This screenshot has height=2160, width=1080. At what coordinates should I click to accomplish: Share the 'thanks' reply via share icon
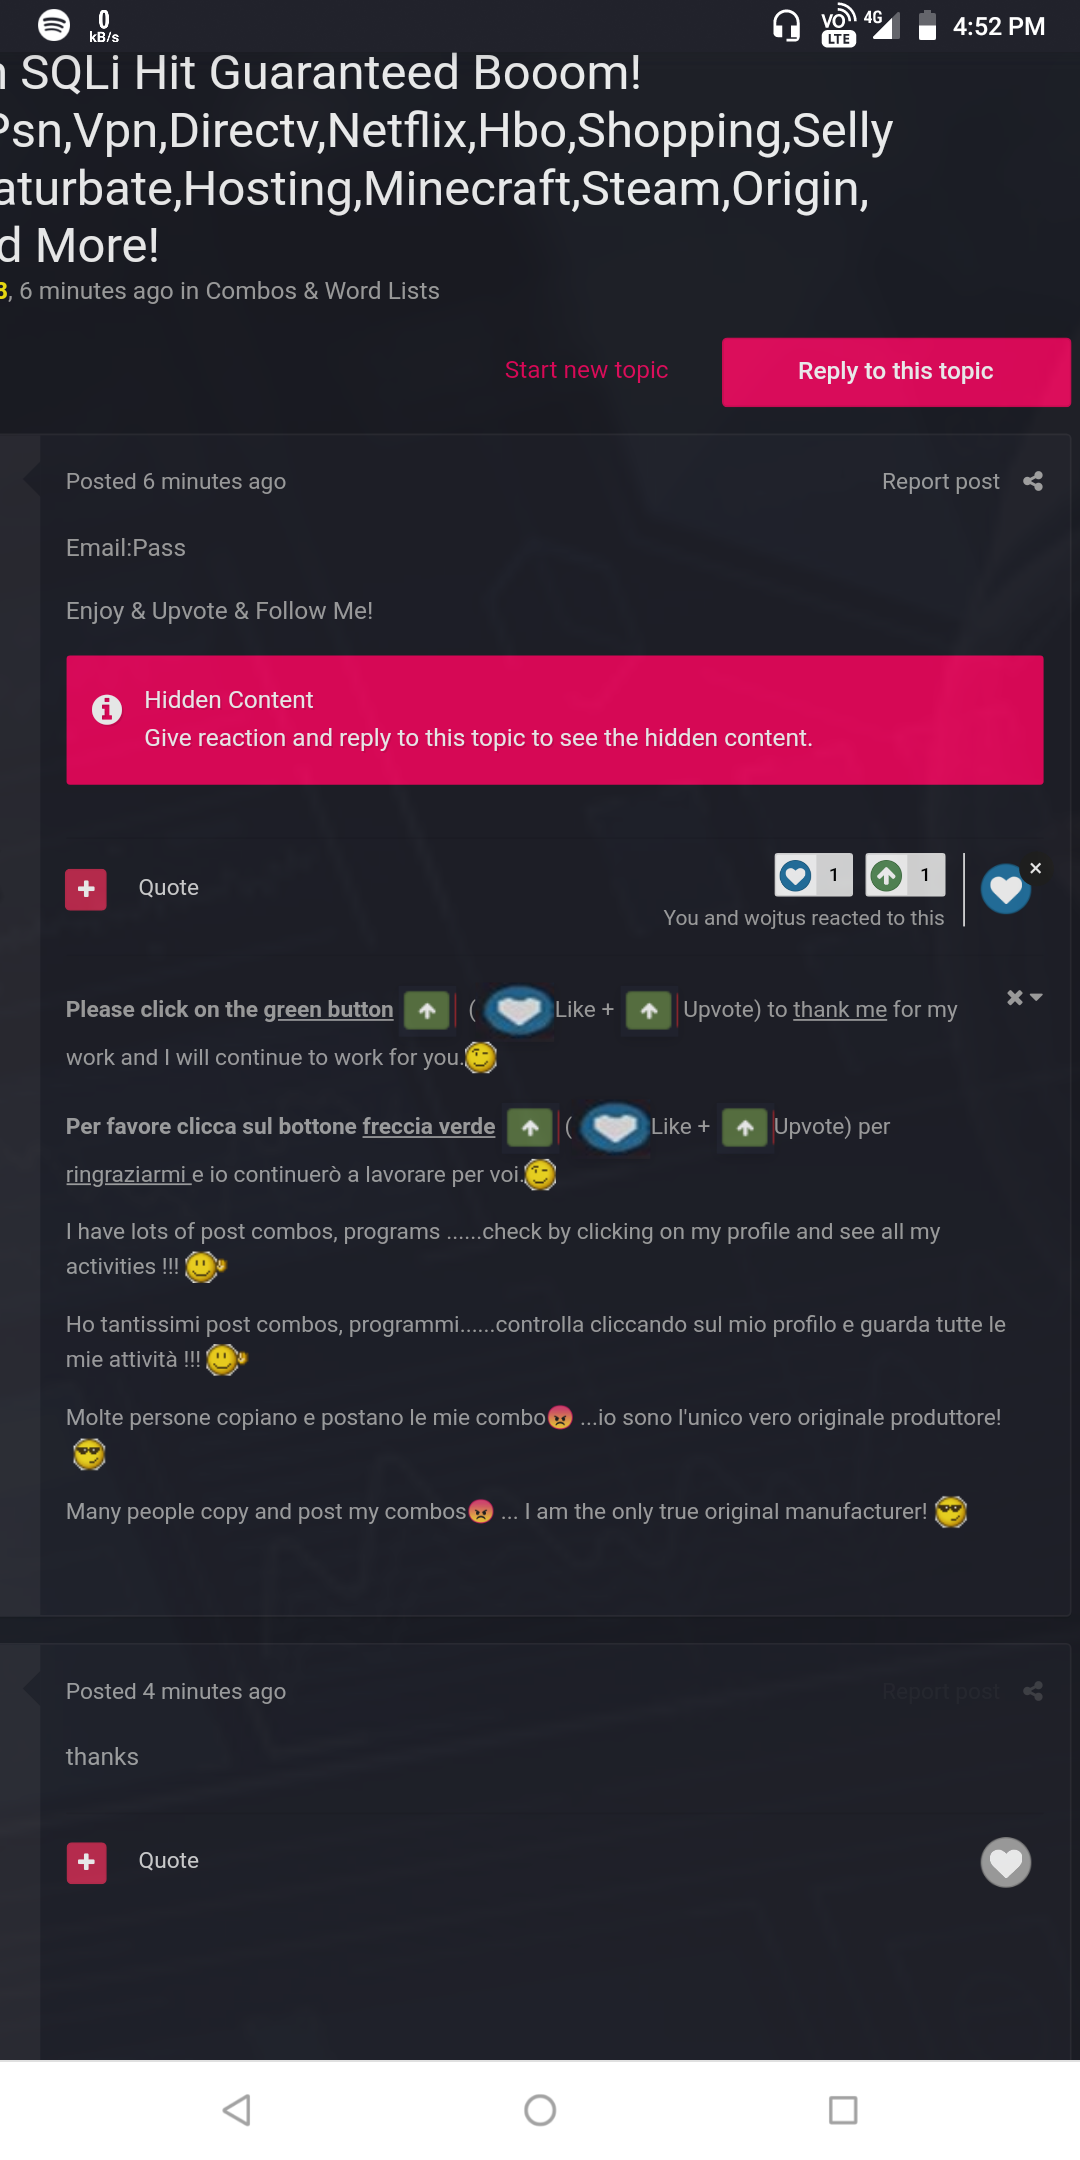coord(1033,1691)
